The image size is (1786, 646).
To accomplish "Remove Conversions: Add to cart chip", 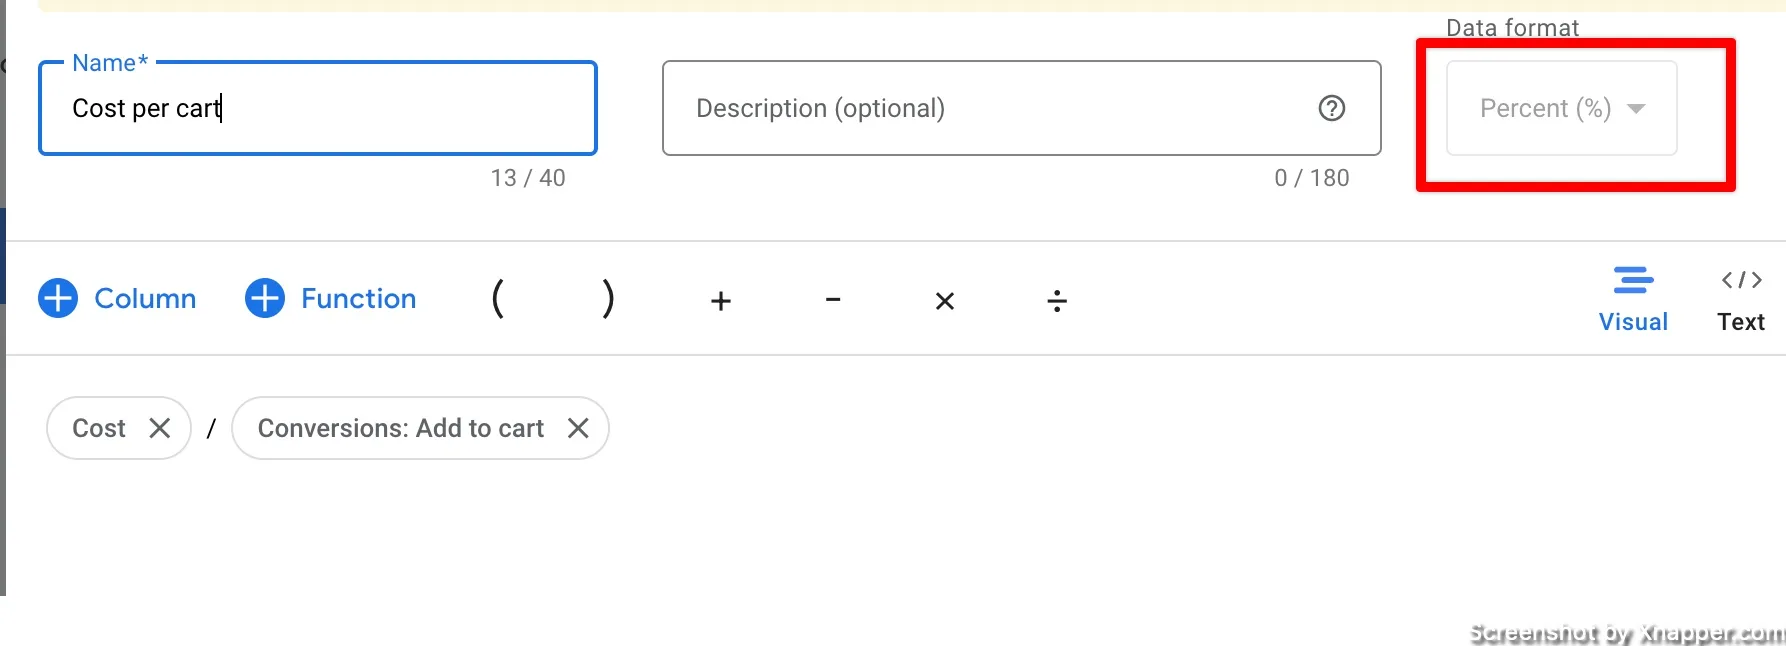I will [578, 428].
